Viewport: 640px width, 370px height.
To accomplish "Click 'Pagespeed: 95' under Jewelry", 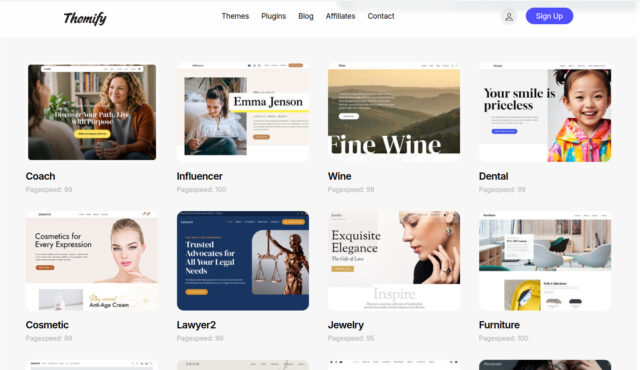I will click(x=351, y=339).
